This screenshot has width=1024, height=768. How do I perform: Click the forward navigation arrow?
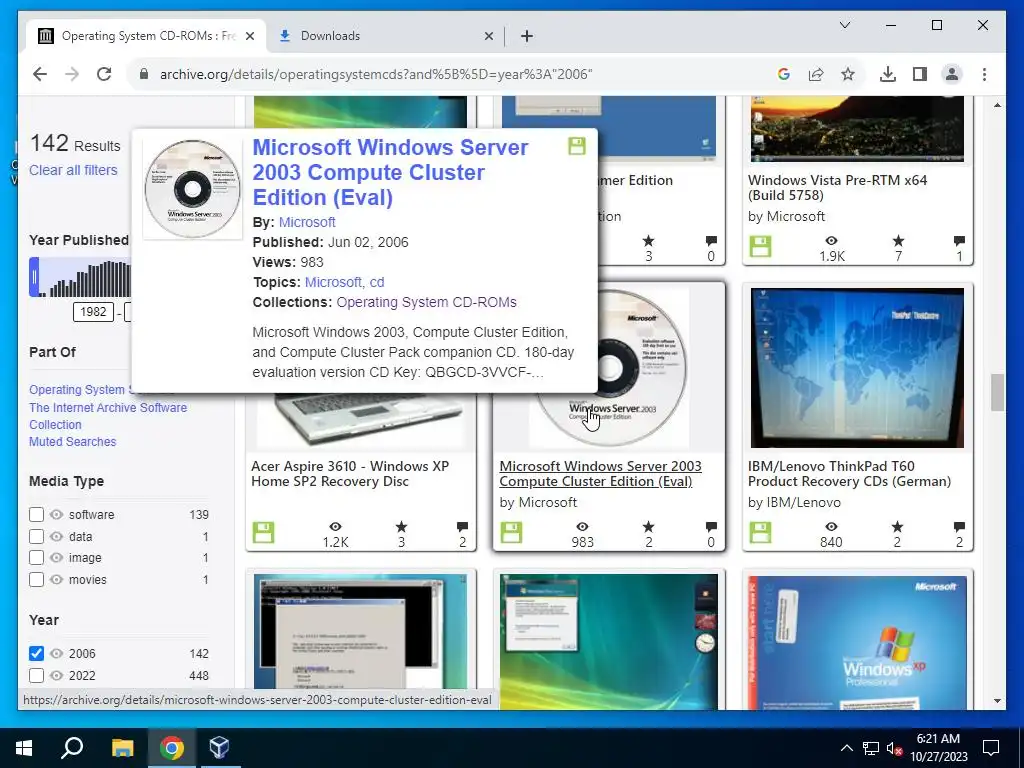72,74
